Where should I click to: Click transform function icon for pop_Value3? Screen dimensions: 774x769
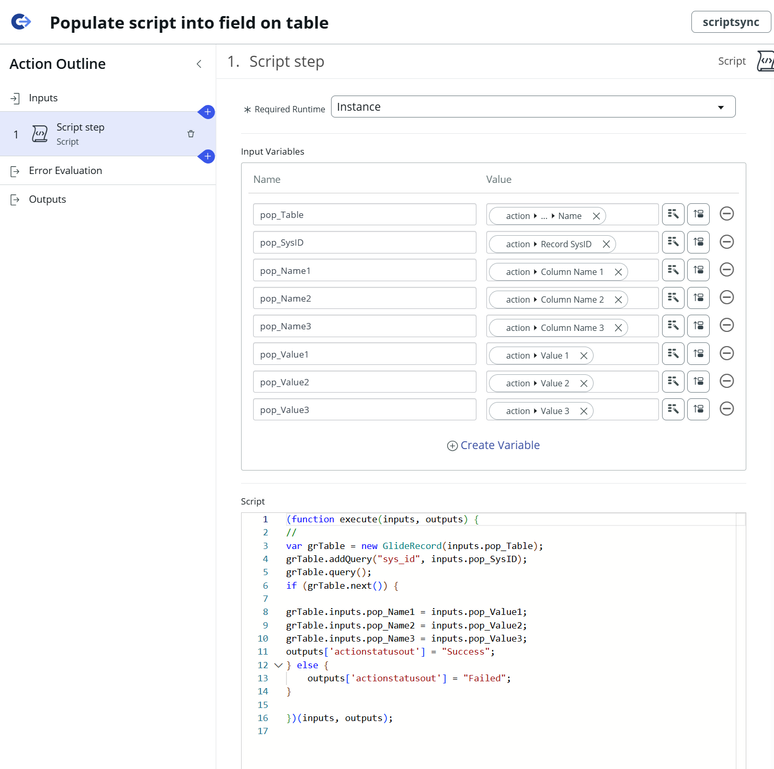pos(698,409)
